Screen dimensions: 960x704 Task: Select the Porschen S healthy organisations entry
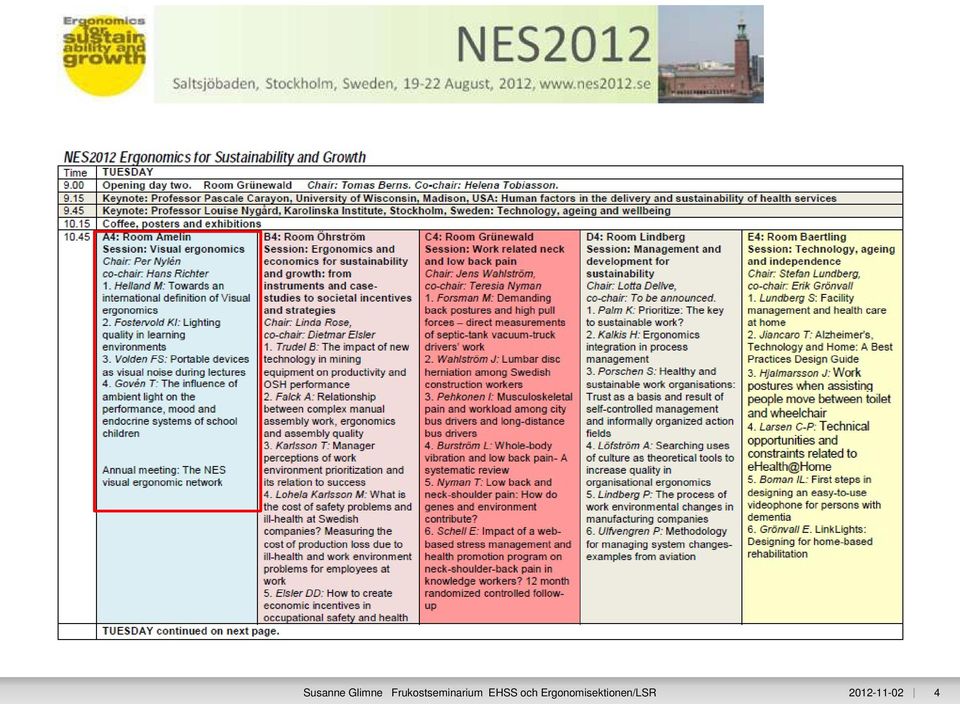[661, 402]
